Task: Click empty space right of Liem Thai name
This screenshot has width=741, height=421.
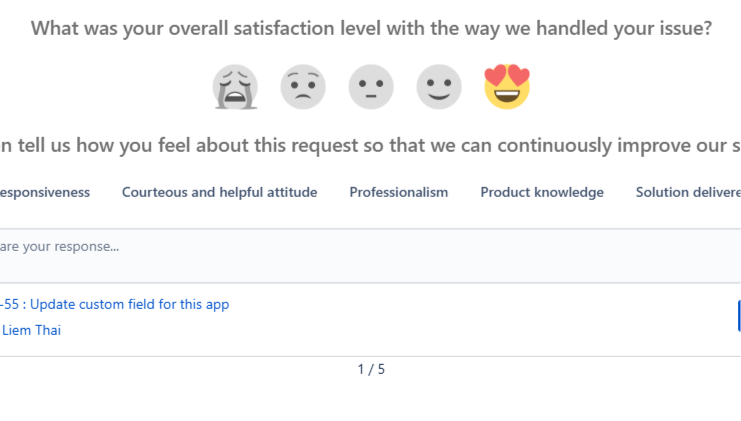Action: pyautogui.click(x=300, y=330)
